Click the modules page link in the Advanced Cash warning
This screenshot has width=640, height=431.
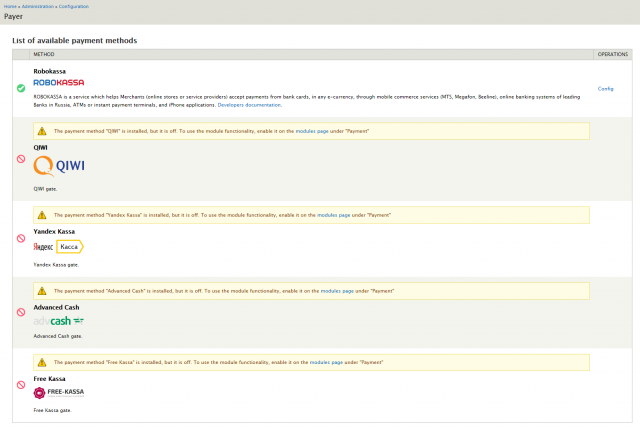337,290
